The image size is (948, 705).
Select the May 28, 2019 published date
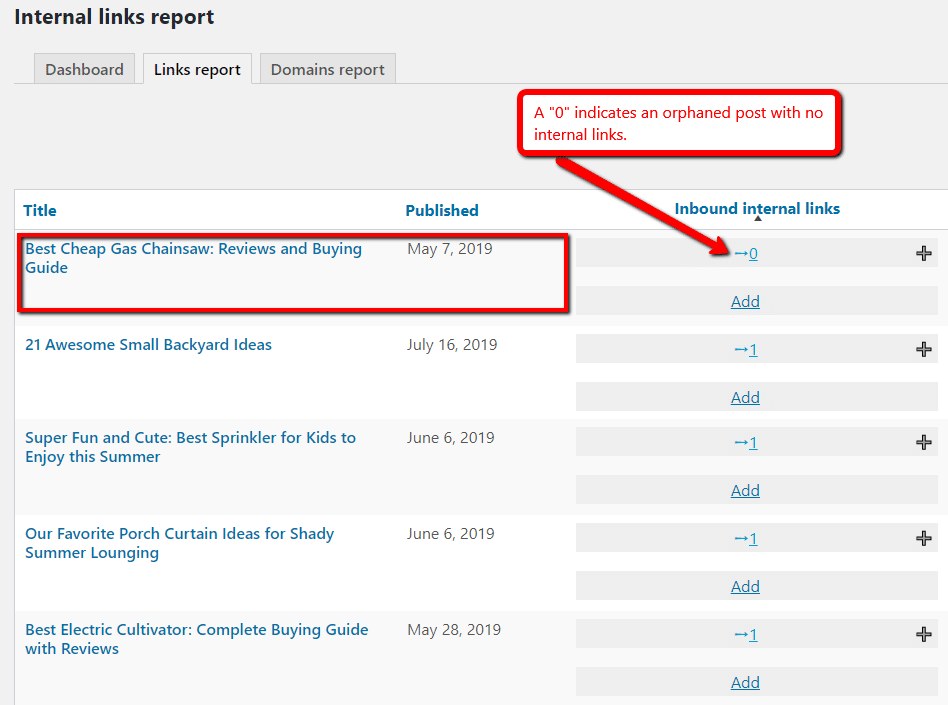tap(454, 629)
